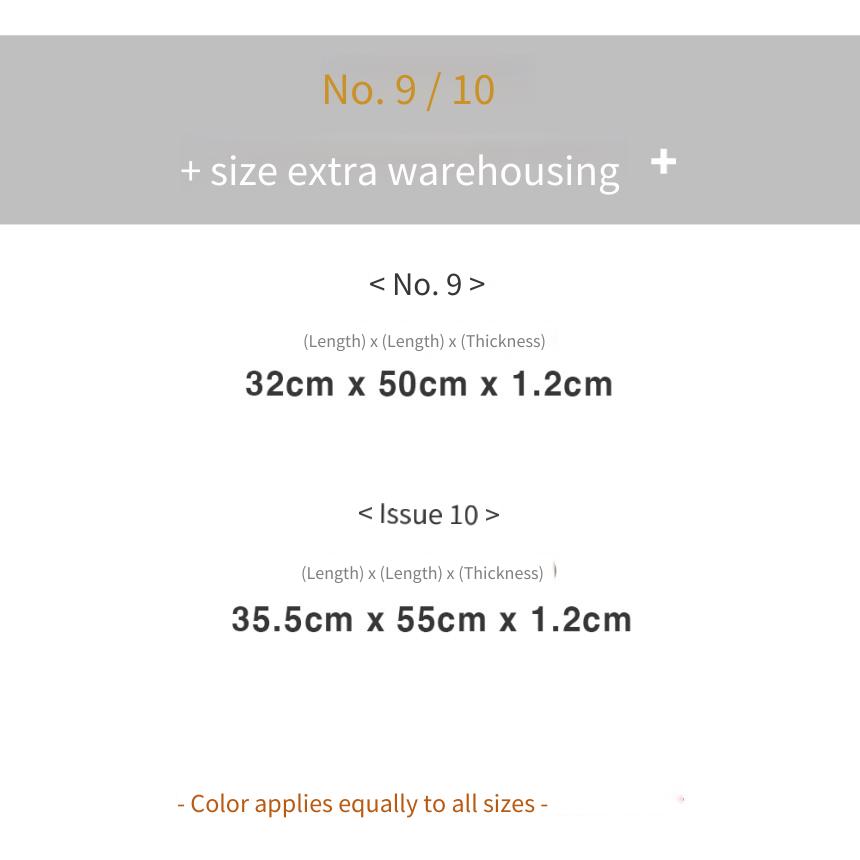Select '+ size extra warehousing' banner text
This screenshot has width=860, height=860.
400,172
